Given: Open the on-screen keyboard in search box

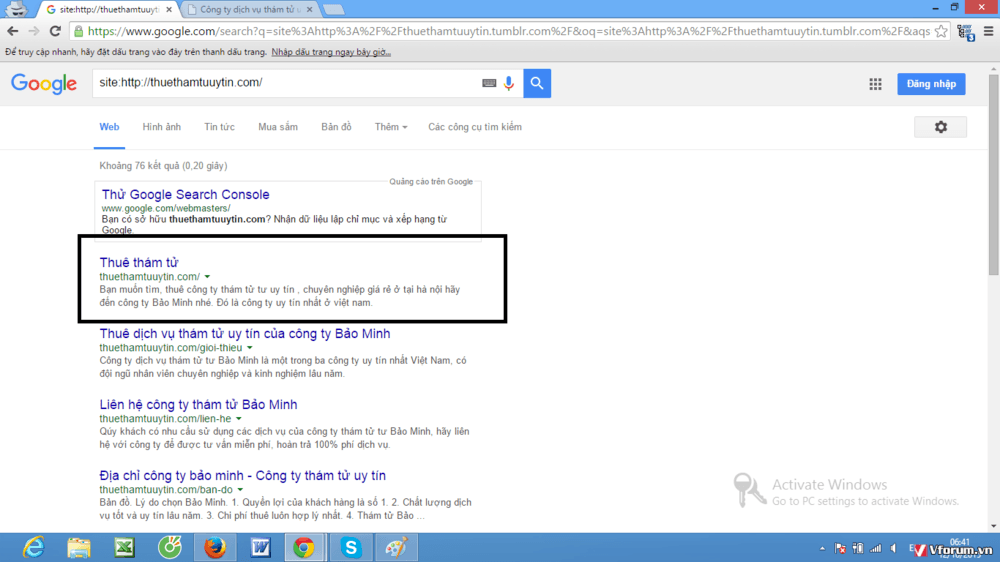Looking at the screenshot, I should coord(489,83).
